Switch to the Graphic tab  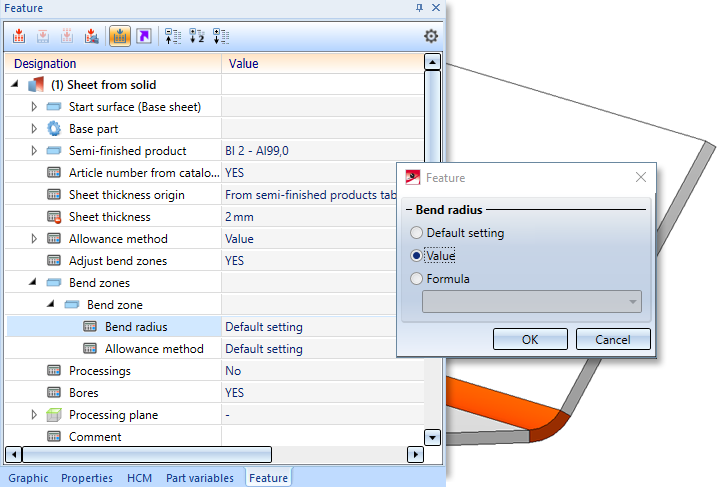(x=28, y=478)
